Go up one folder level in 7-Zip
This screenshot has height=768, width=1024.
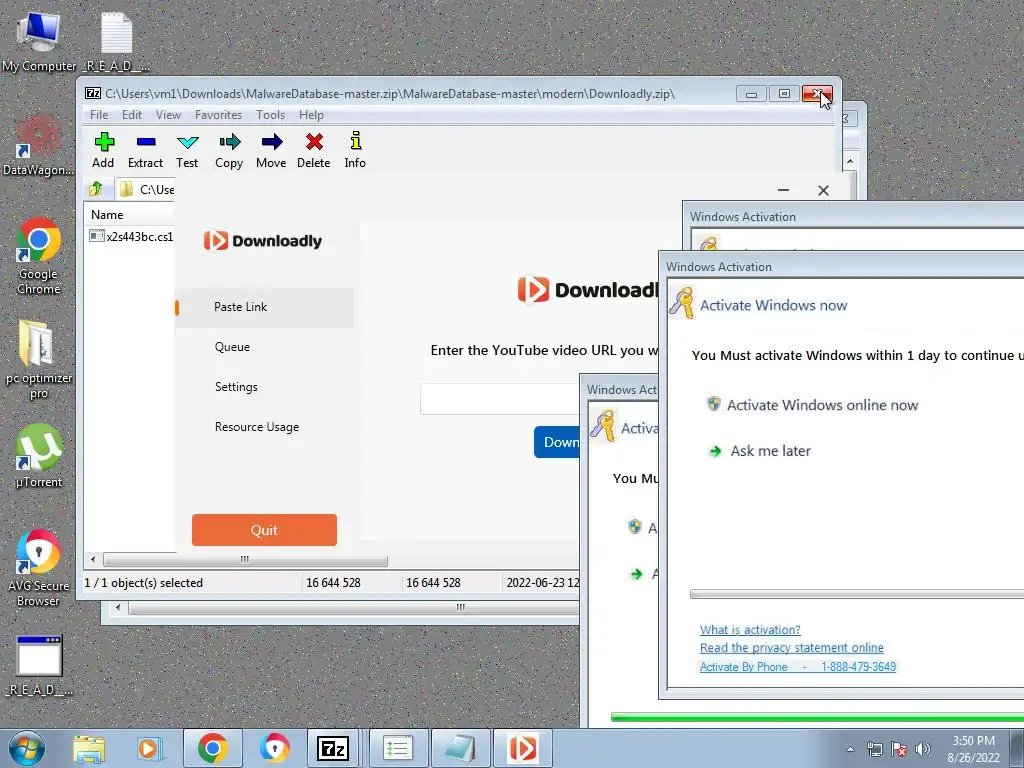pos(96,189)
